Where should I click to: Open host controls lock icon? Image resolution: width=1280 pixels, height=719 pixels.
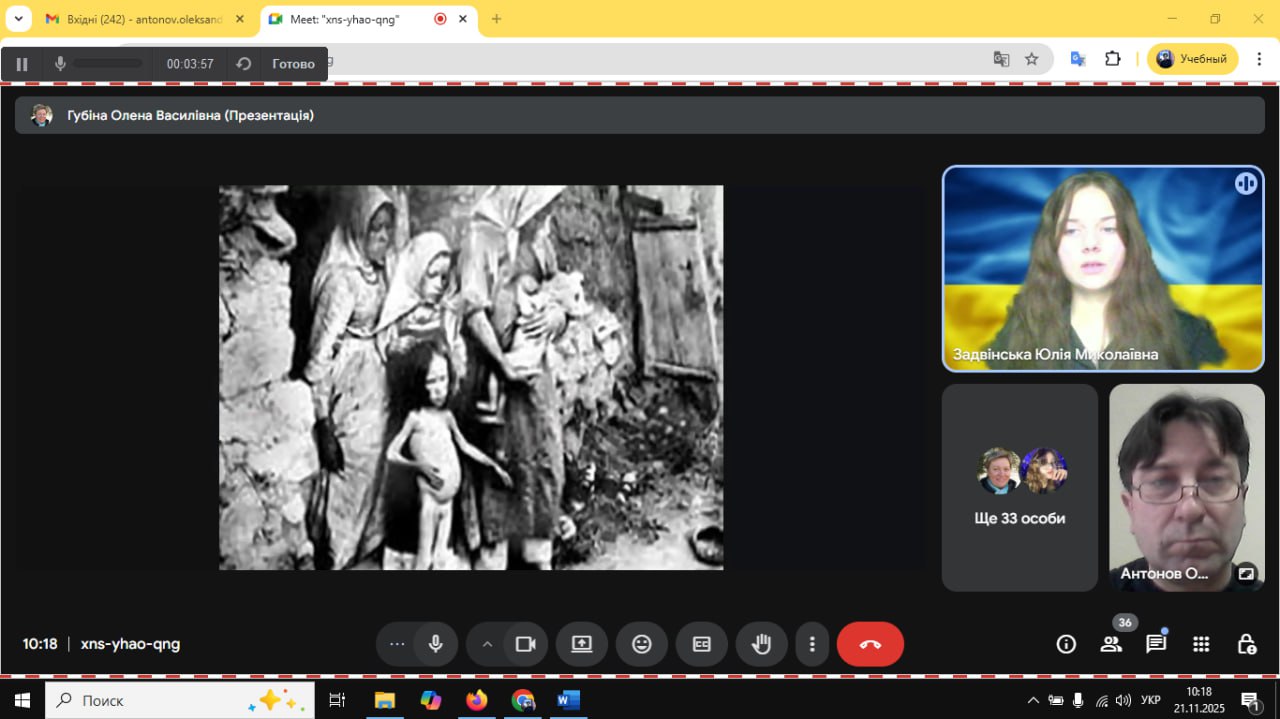(1246, 644)
